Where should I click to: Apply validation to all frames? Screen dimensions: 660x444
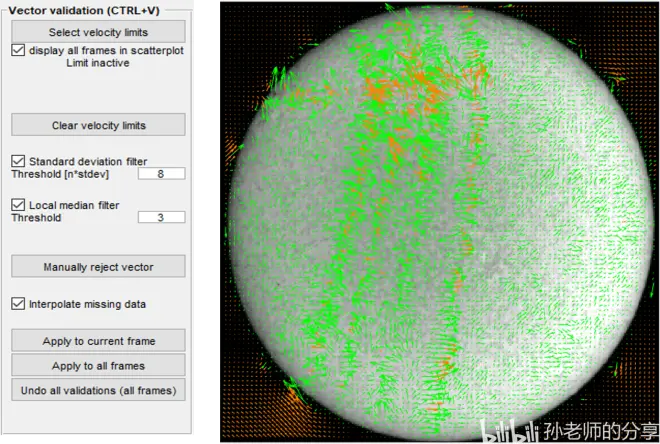click(x=98, y=365)
